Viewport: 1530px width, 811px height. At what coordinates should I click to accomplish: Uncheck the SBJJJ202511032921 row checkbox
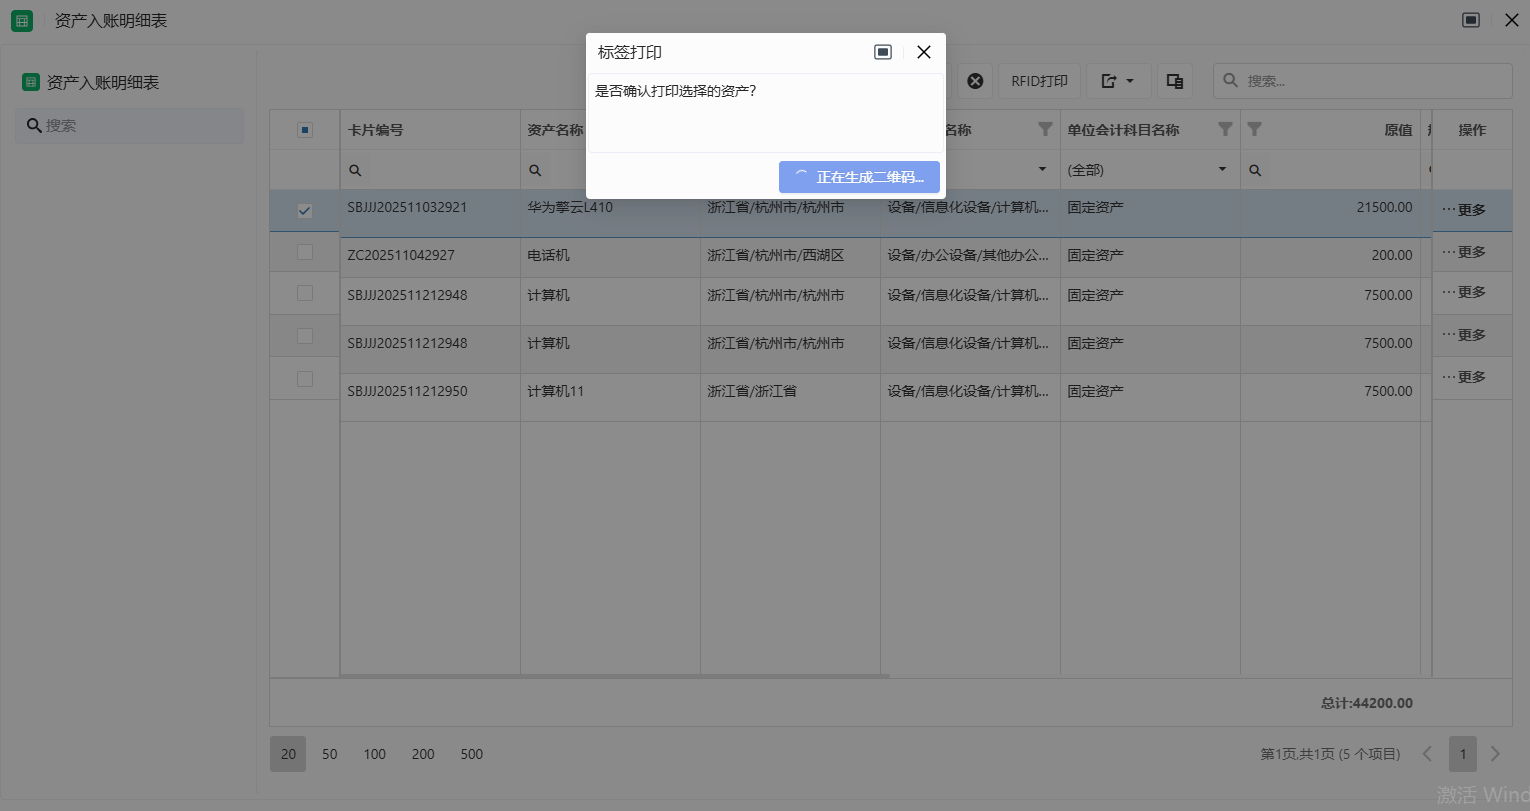point(305,211)
